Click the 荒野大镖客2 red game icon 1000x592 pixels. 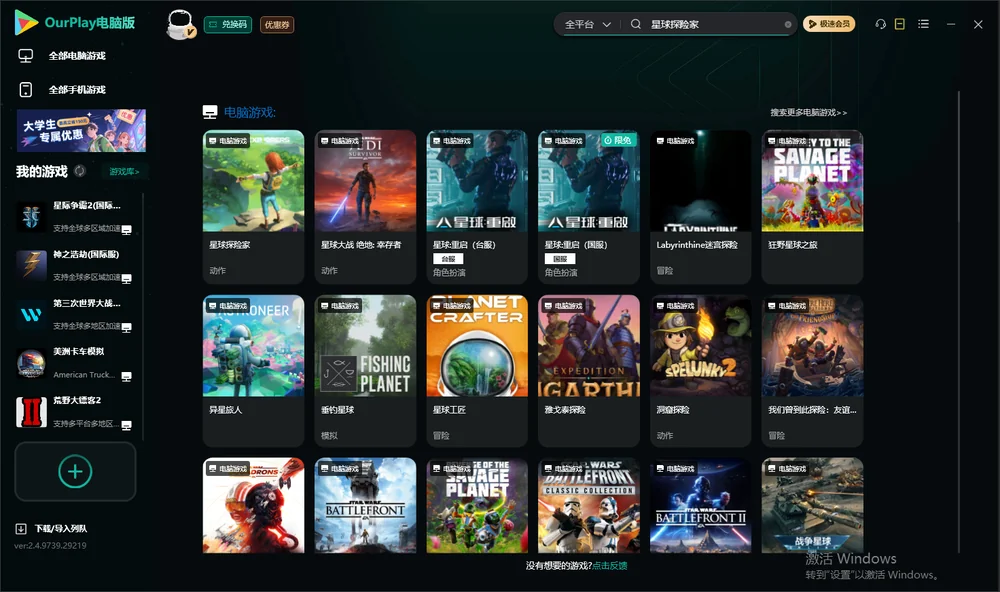(31, 412)
